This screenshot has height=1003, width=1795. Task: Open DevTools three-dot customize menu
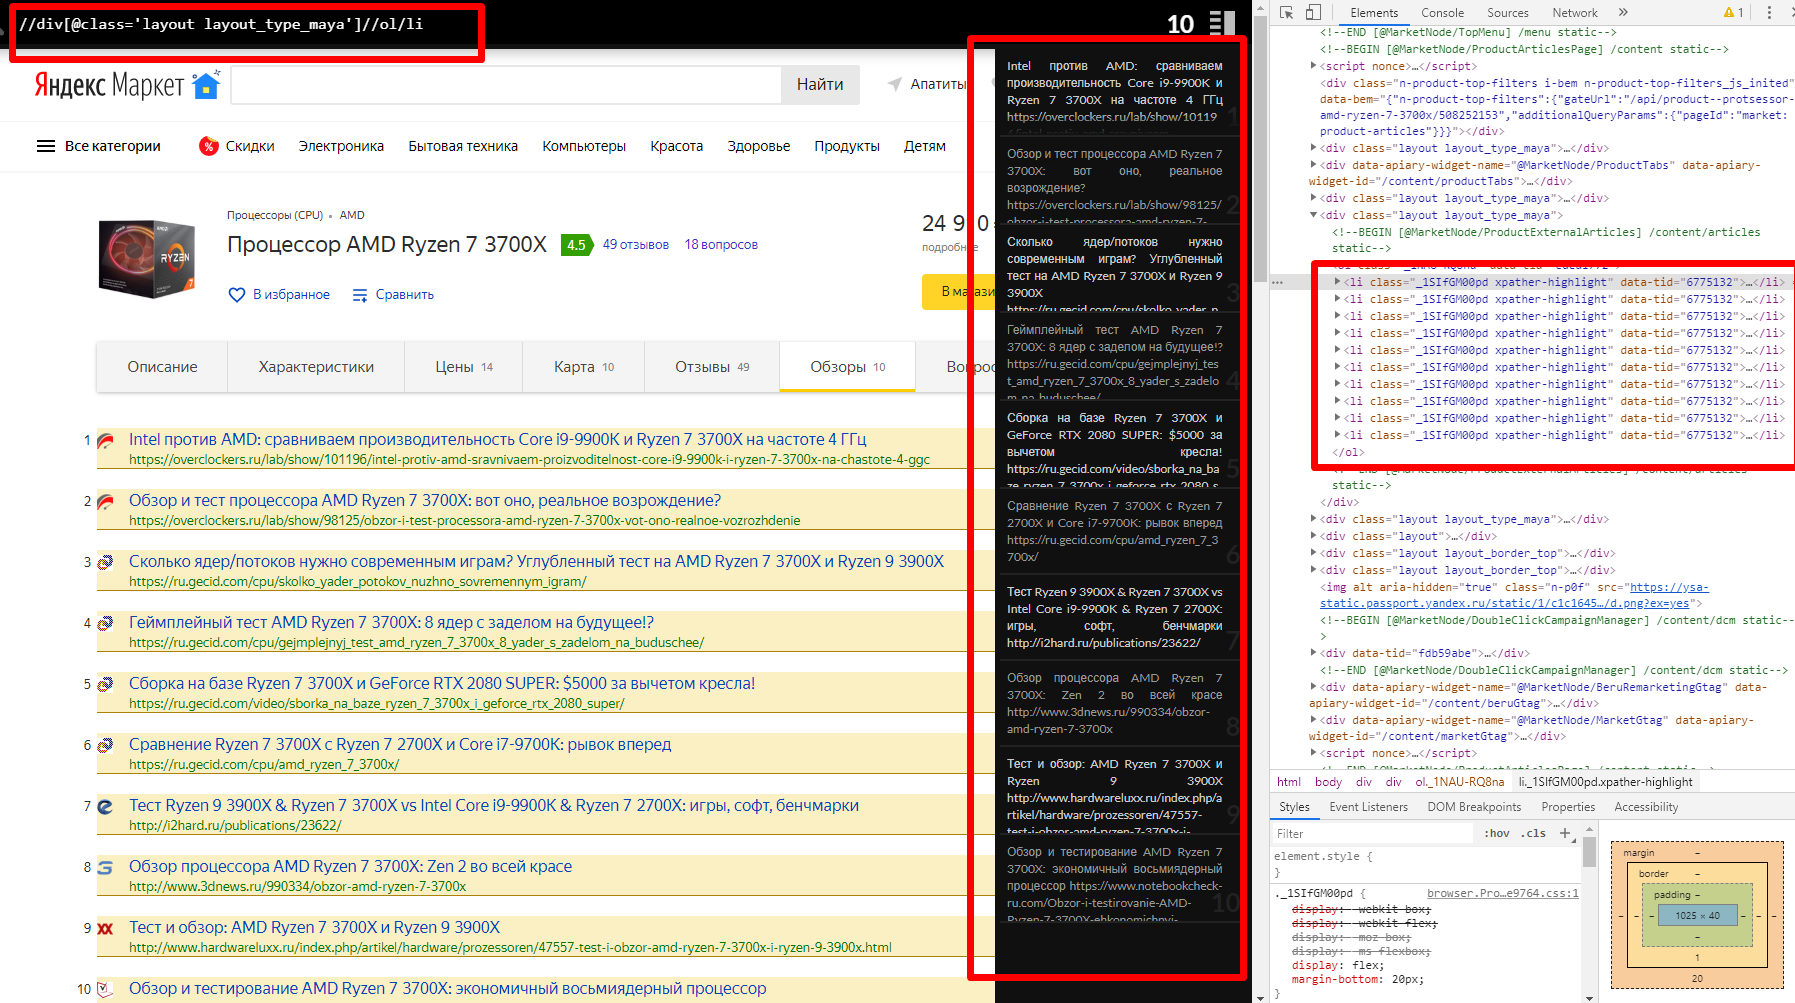[x=1769, y=13]
